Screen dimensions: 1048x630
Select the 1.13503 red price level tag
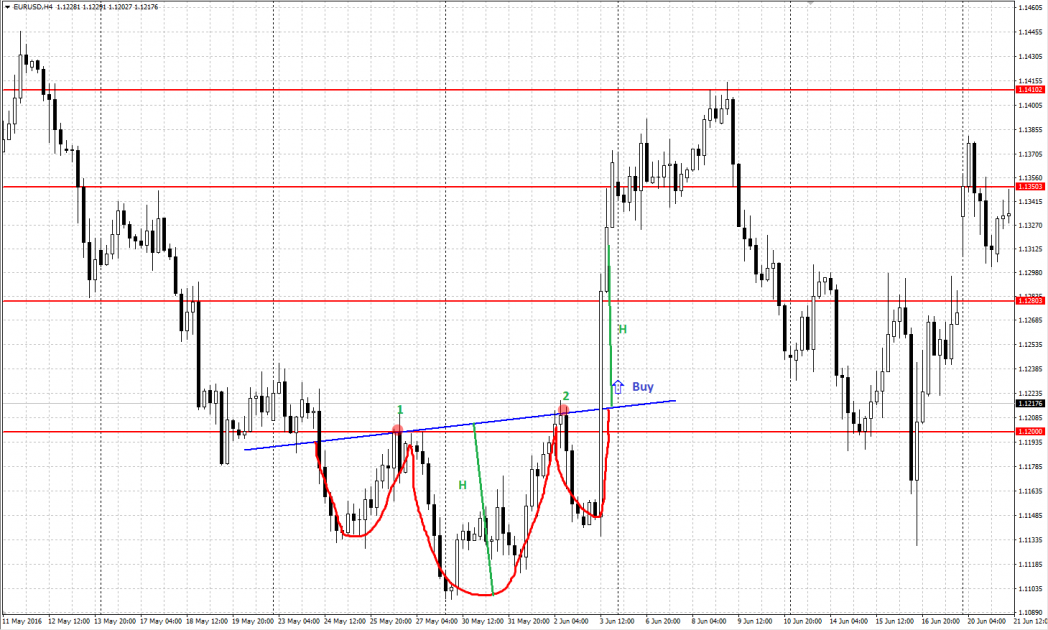[x=1030, y=186]
